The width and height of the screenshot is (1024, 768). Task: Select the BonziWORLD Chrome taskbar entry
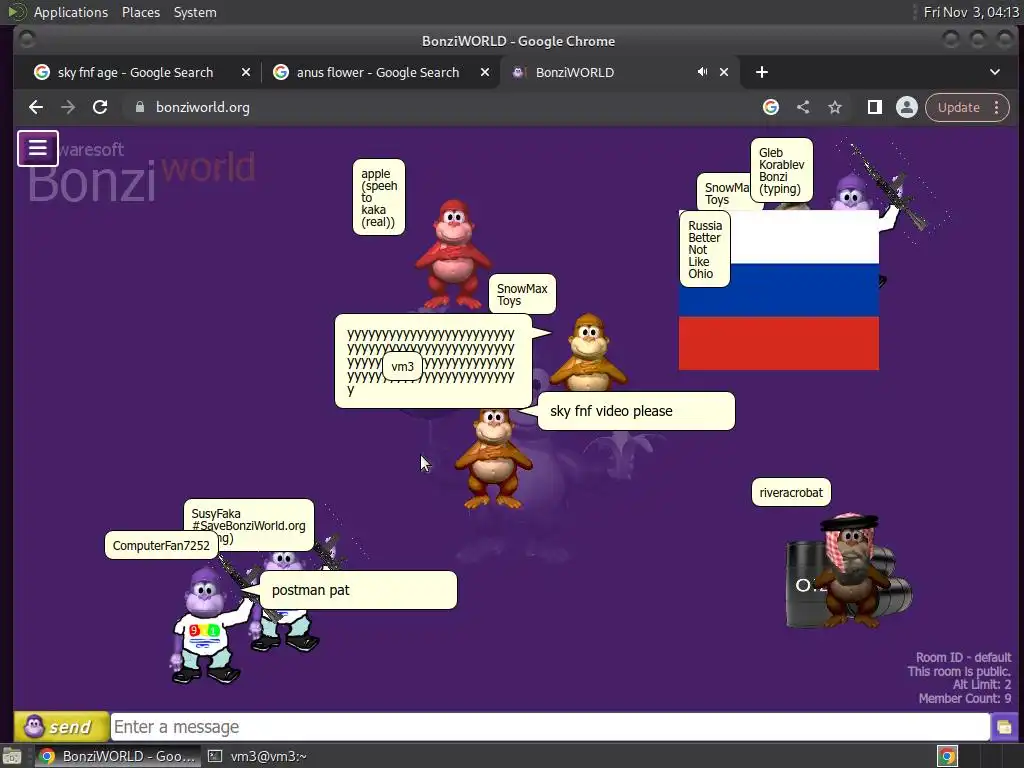[116, 756]
